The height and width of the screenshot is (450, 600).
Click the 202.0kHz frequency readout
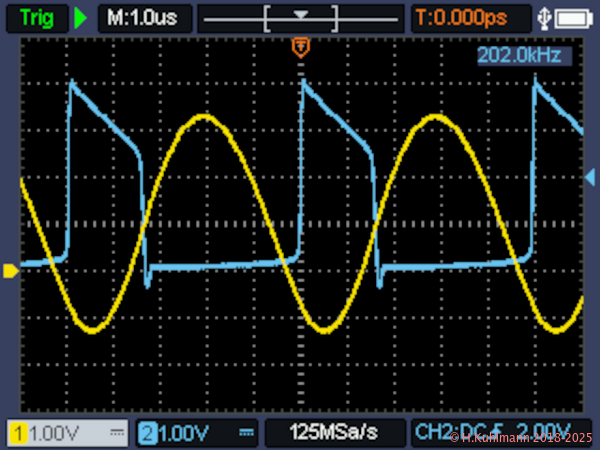click(x=525, y=55)
